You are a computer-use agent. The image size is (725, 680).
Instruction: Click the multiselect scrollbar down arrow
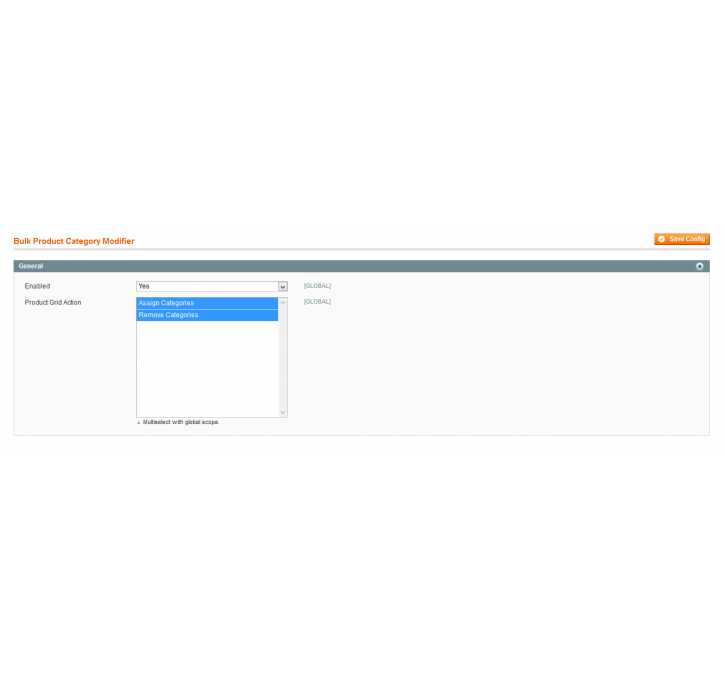click(x=283, y=412)
